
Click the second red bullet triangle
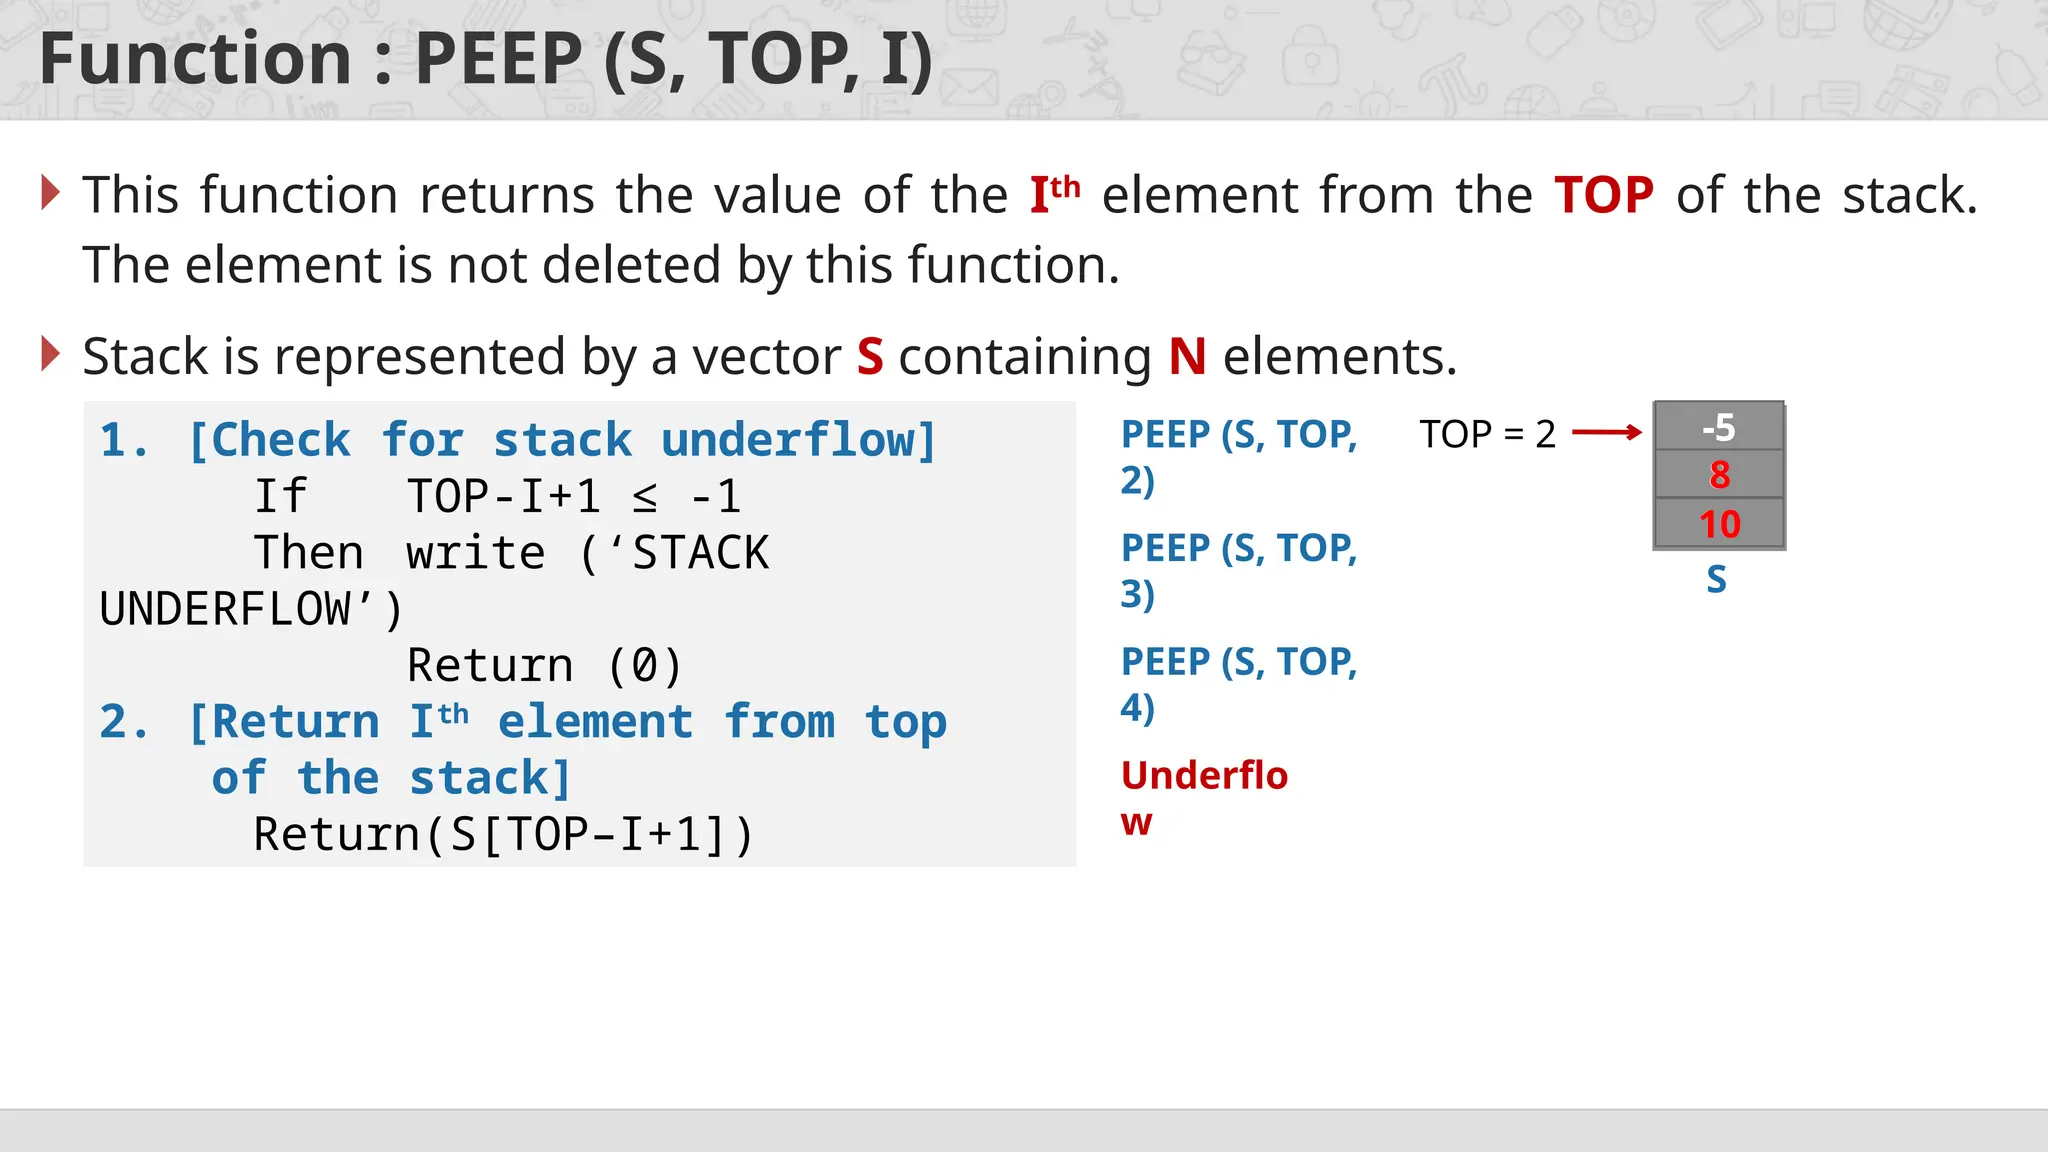tap(50, 354)
